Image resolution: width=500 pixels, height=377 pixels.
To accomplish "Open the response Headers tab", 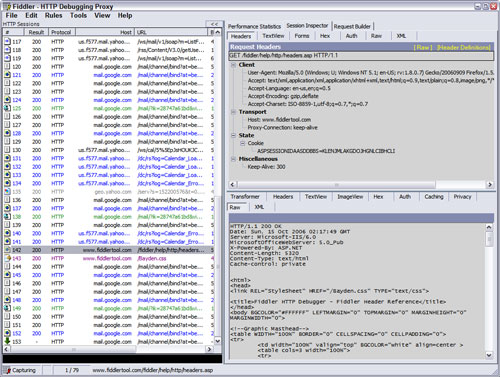I will 283,197.
